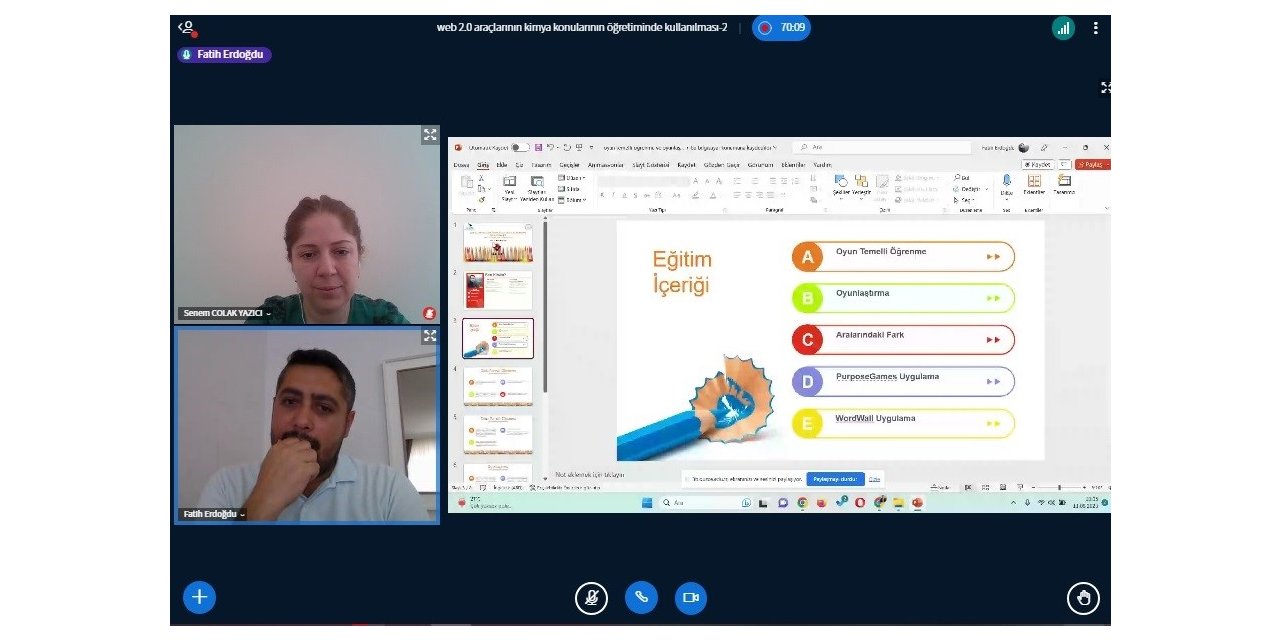Screen dimensions: 1280x640
Task: Click the blue plus button
Action: coord(199,597)
